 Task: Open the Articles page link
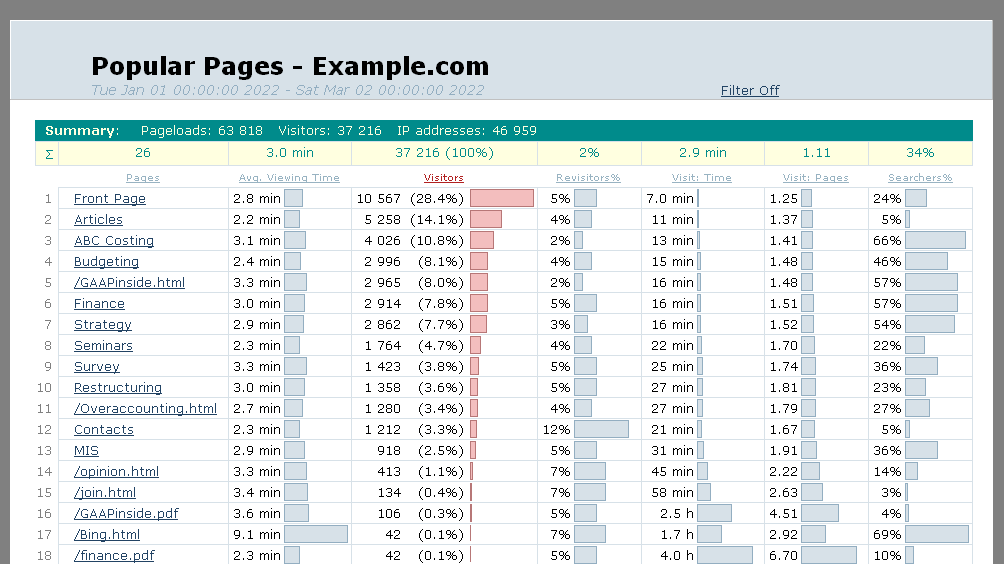click(98, 220)
